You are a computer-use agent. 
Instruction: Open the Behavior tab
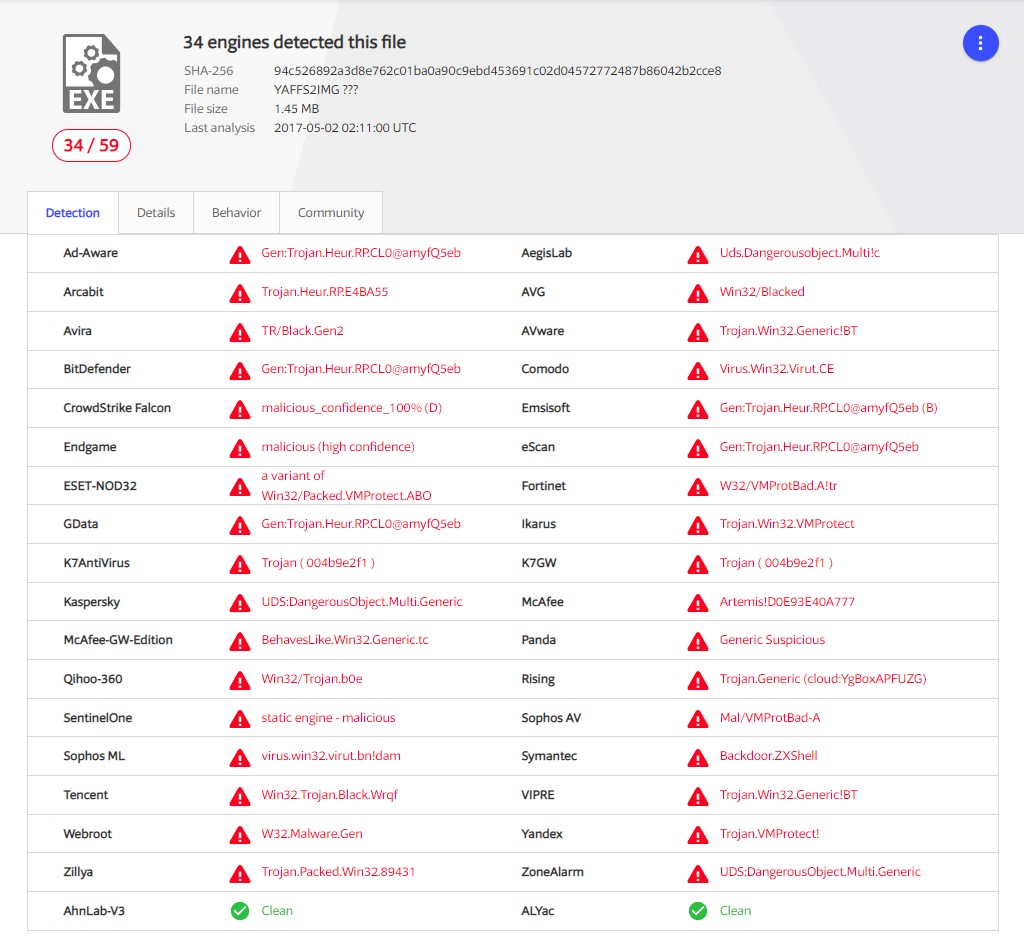[236, 213]
